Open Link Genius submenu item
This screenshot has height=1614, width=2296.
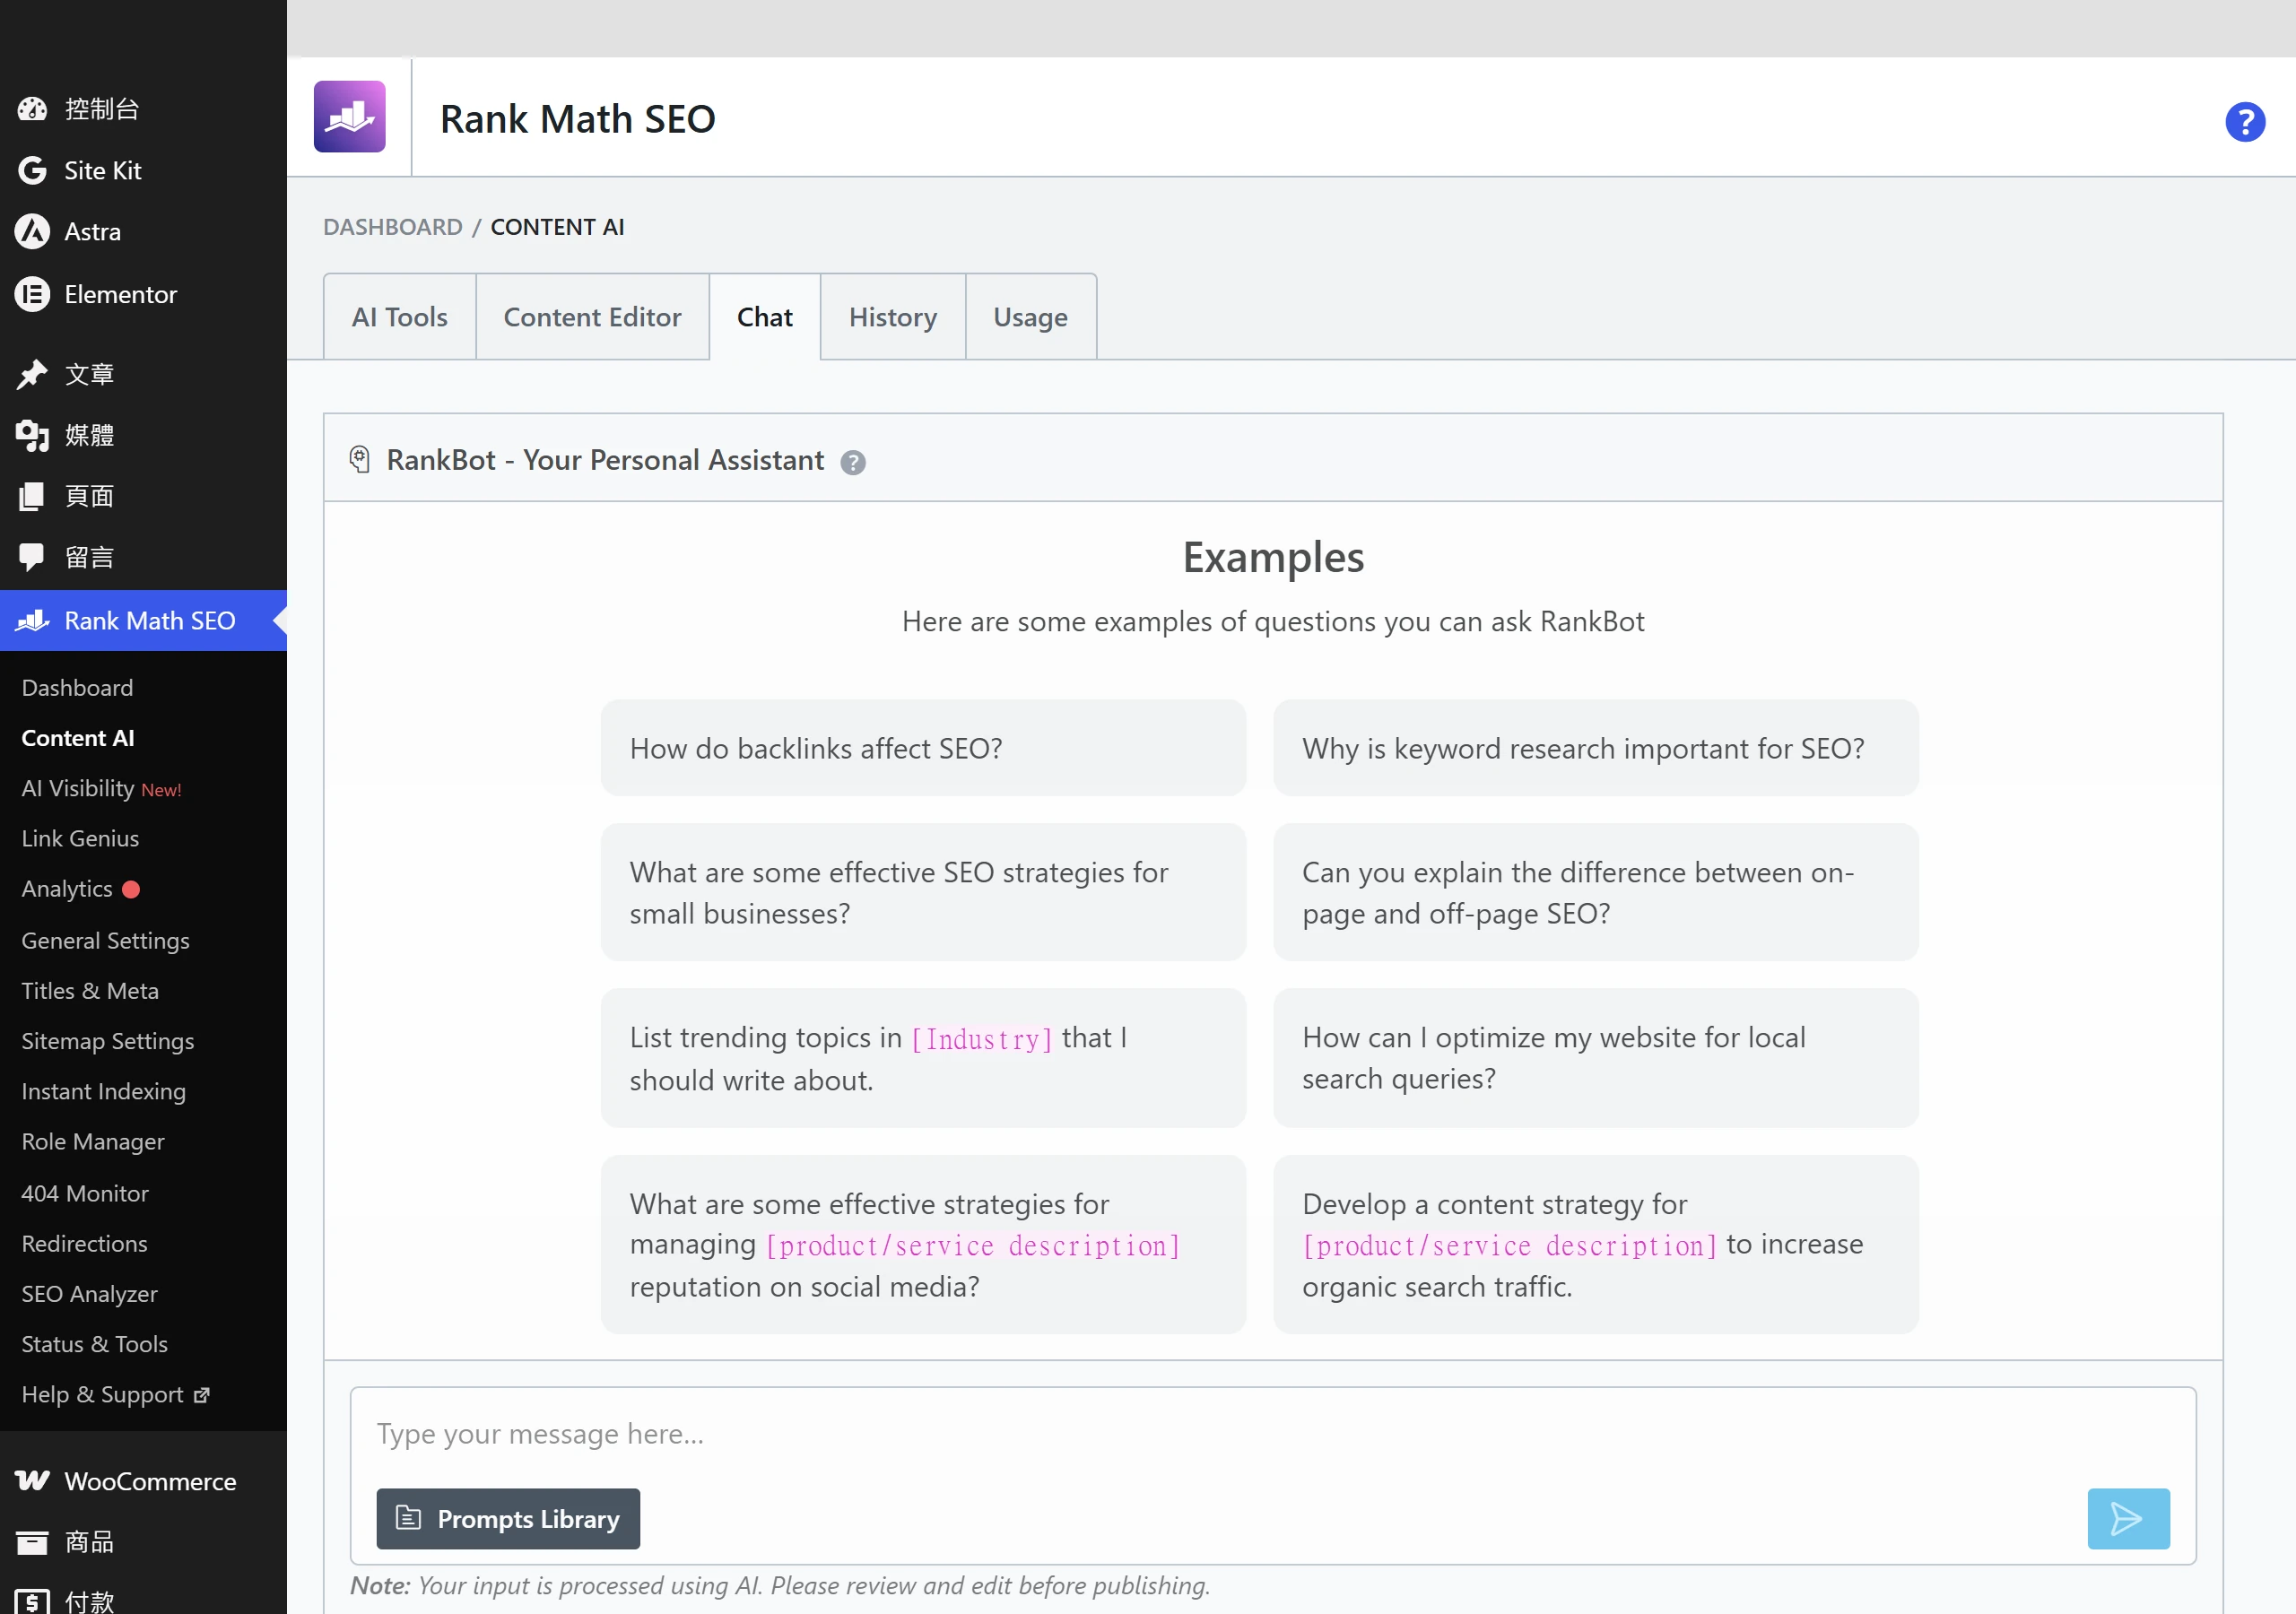(x=80, y=838)
